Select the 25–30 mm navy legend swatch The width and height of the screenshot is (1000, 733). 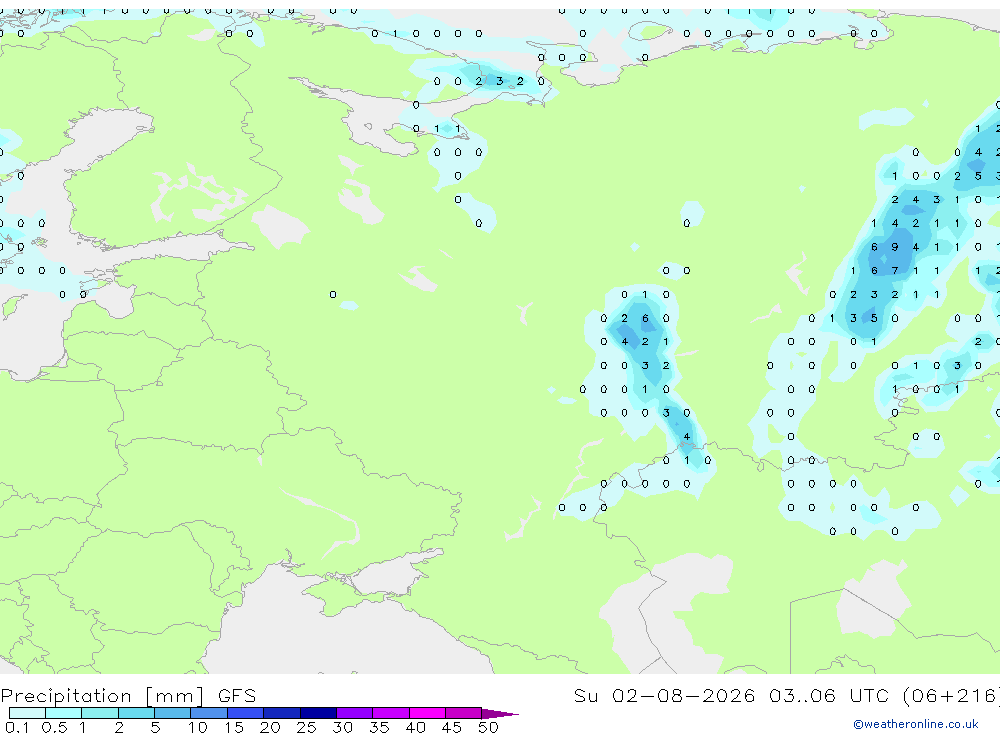tap(318, 713)
